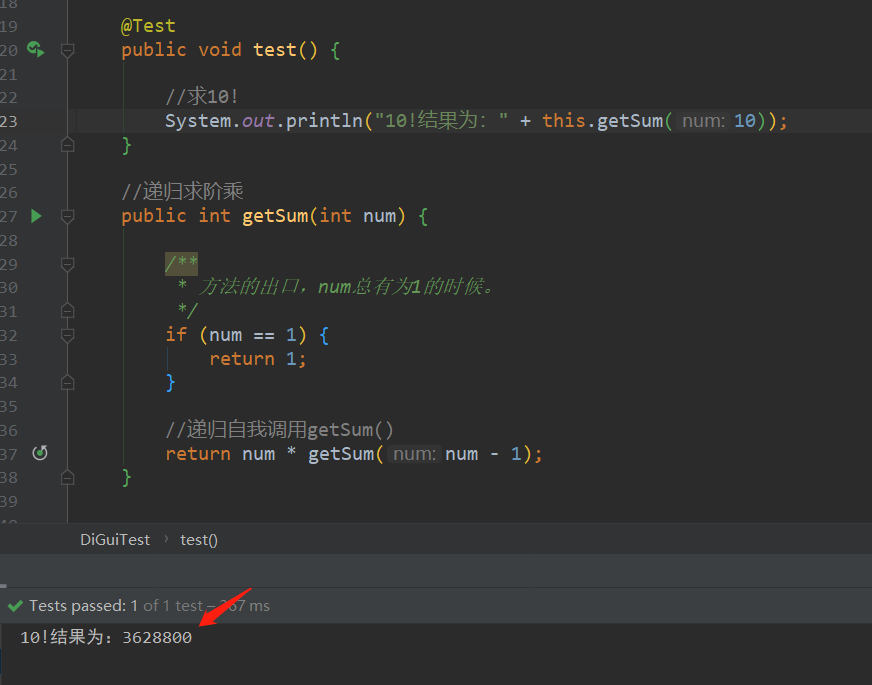This screenshot has width=872, height=685.
Task: Fold the Javadoc comment block start
Action: click(67, 264)
